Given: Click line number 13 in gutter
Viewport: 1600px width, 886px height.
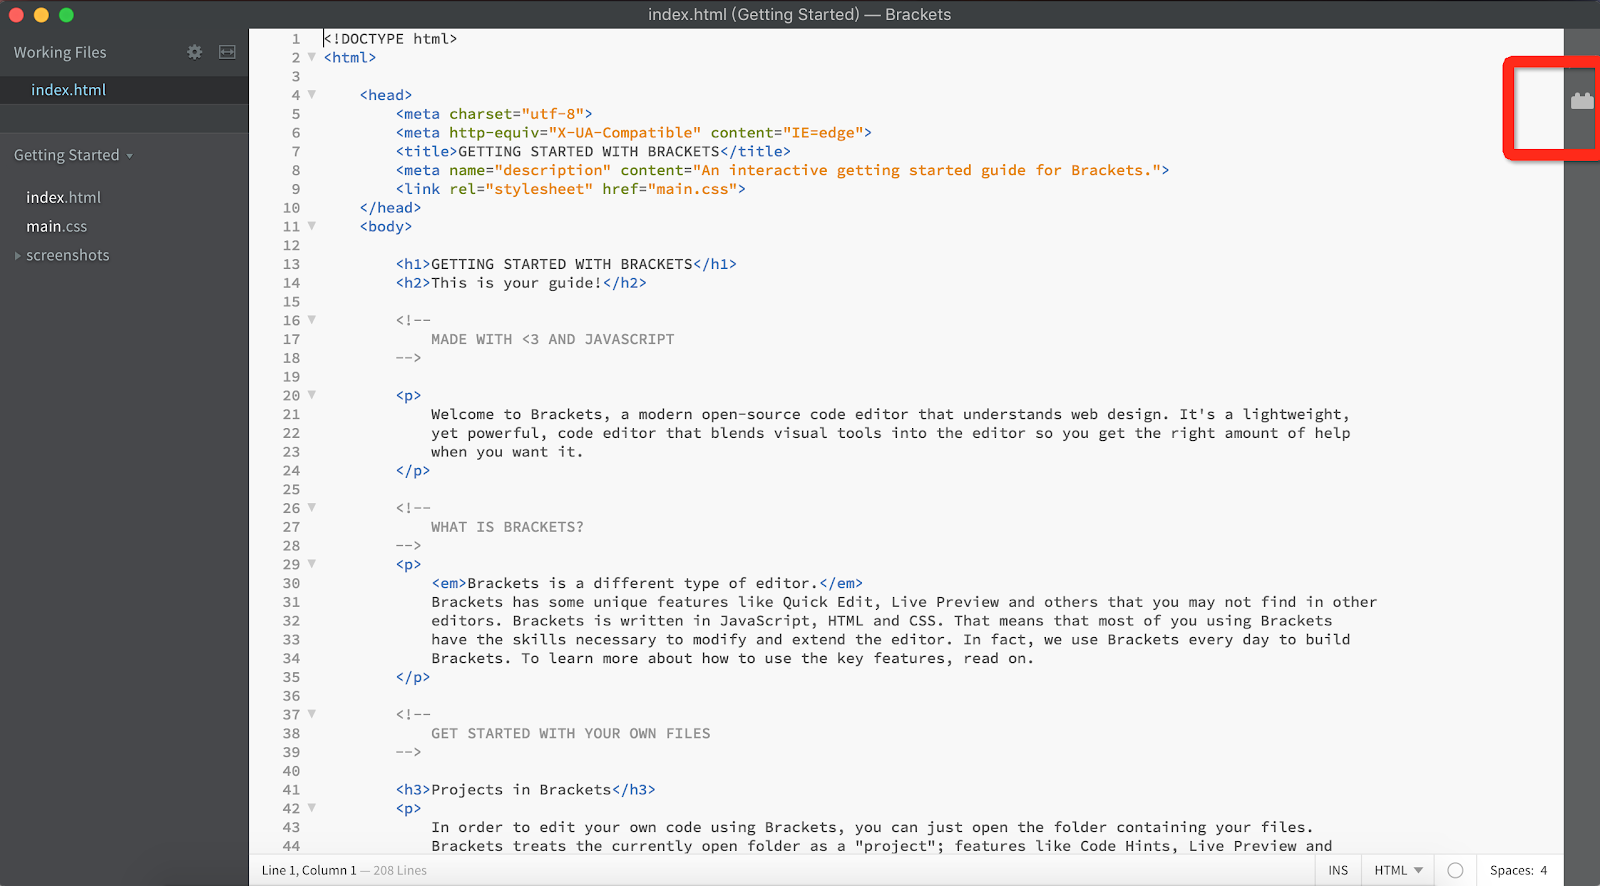Looking at the screenshot, I should tap(291, 264).
